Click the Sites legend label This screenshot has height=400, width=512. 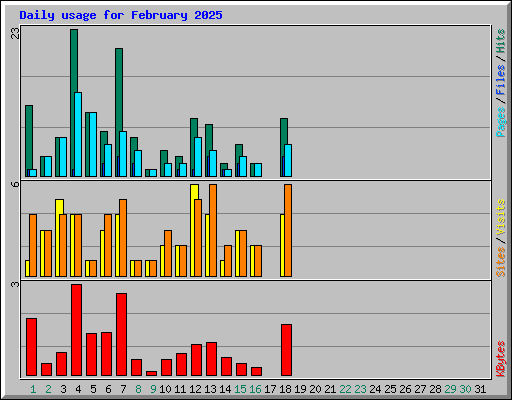[500, 262]
